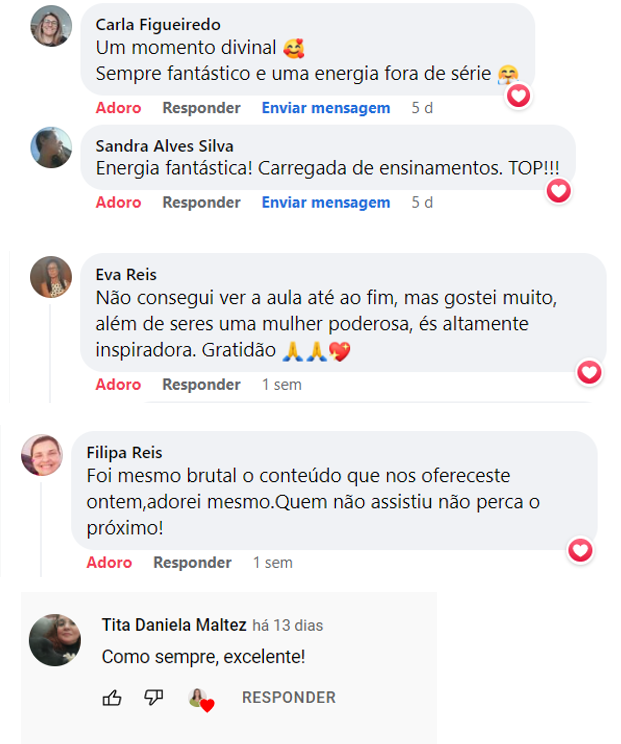This screenshot has width=621, height=744.
Task: Open Sandra Alves Silva's profile picture
Action: pos(51,147)
